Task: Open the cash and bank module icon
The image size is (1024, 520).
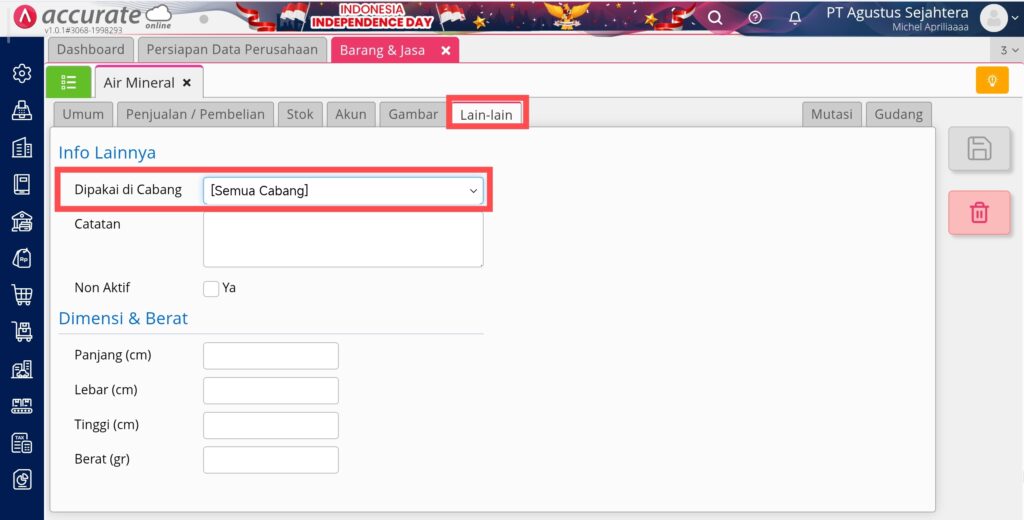Action: [x=22, y=221]
